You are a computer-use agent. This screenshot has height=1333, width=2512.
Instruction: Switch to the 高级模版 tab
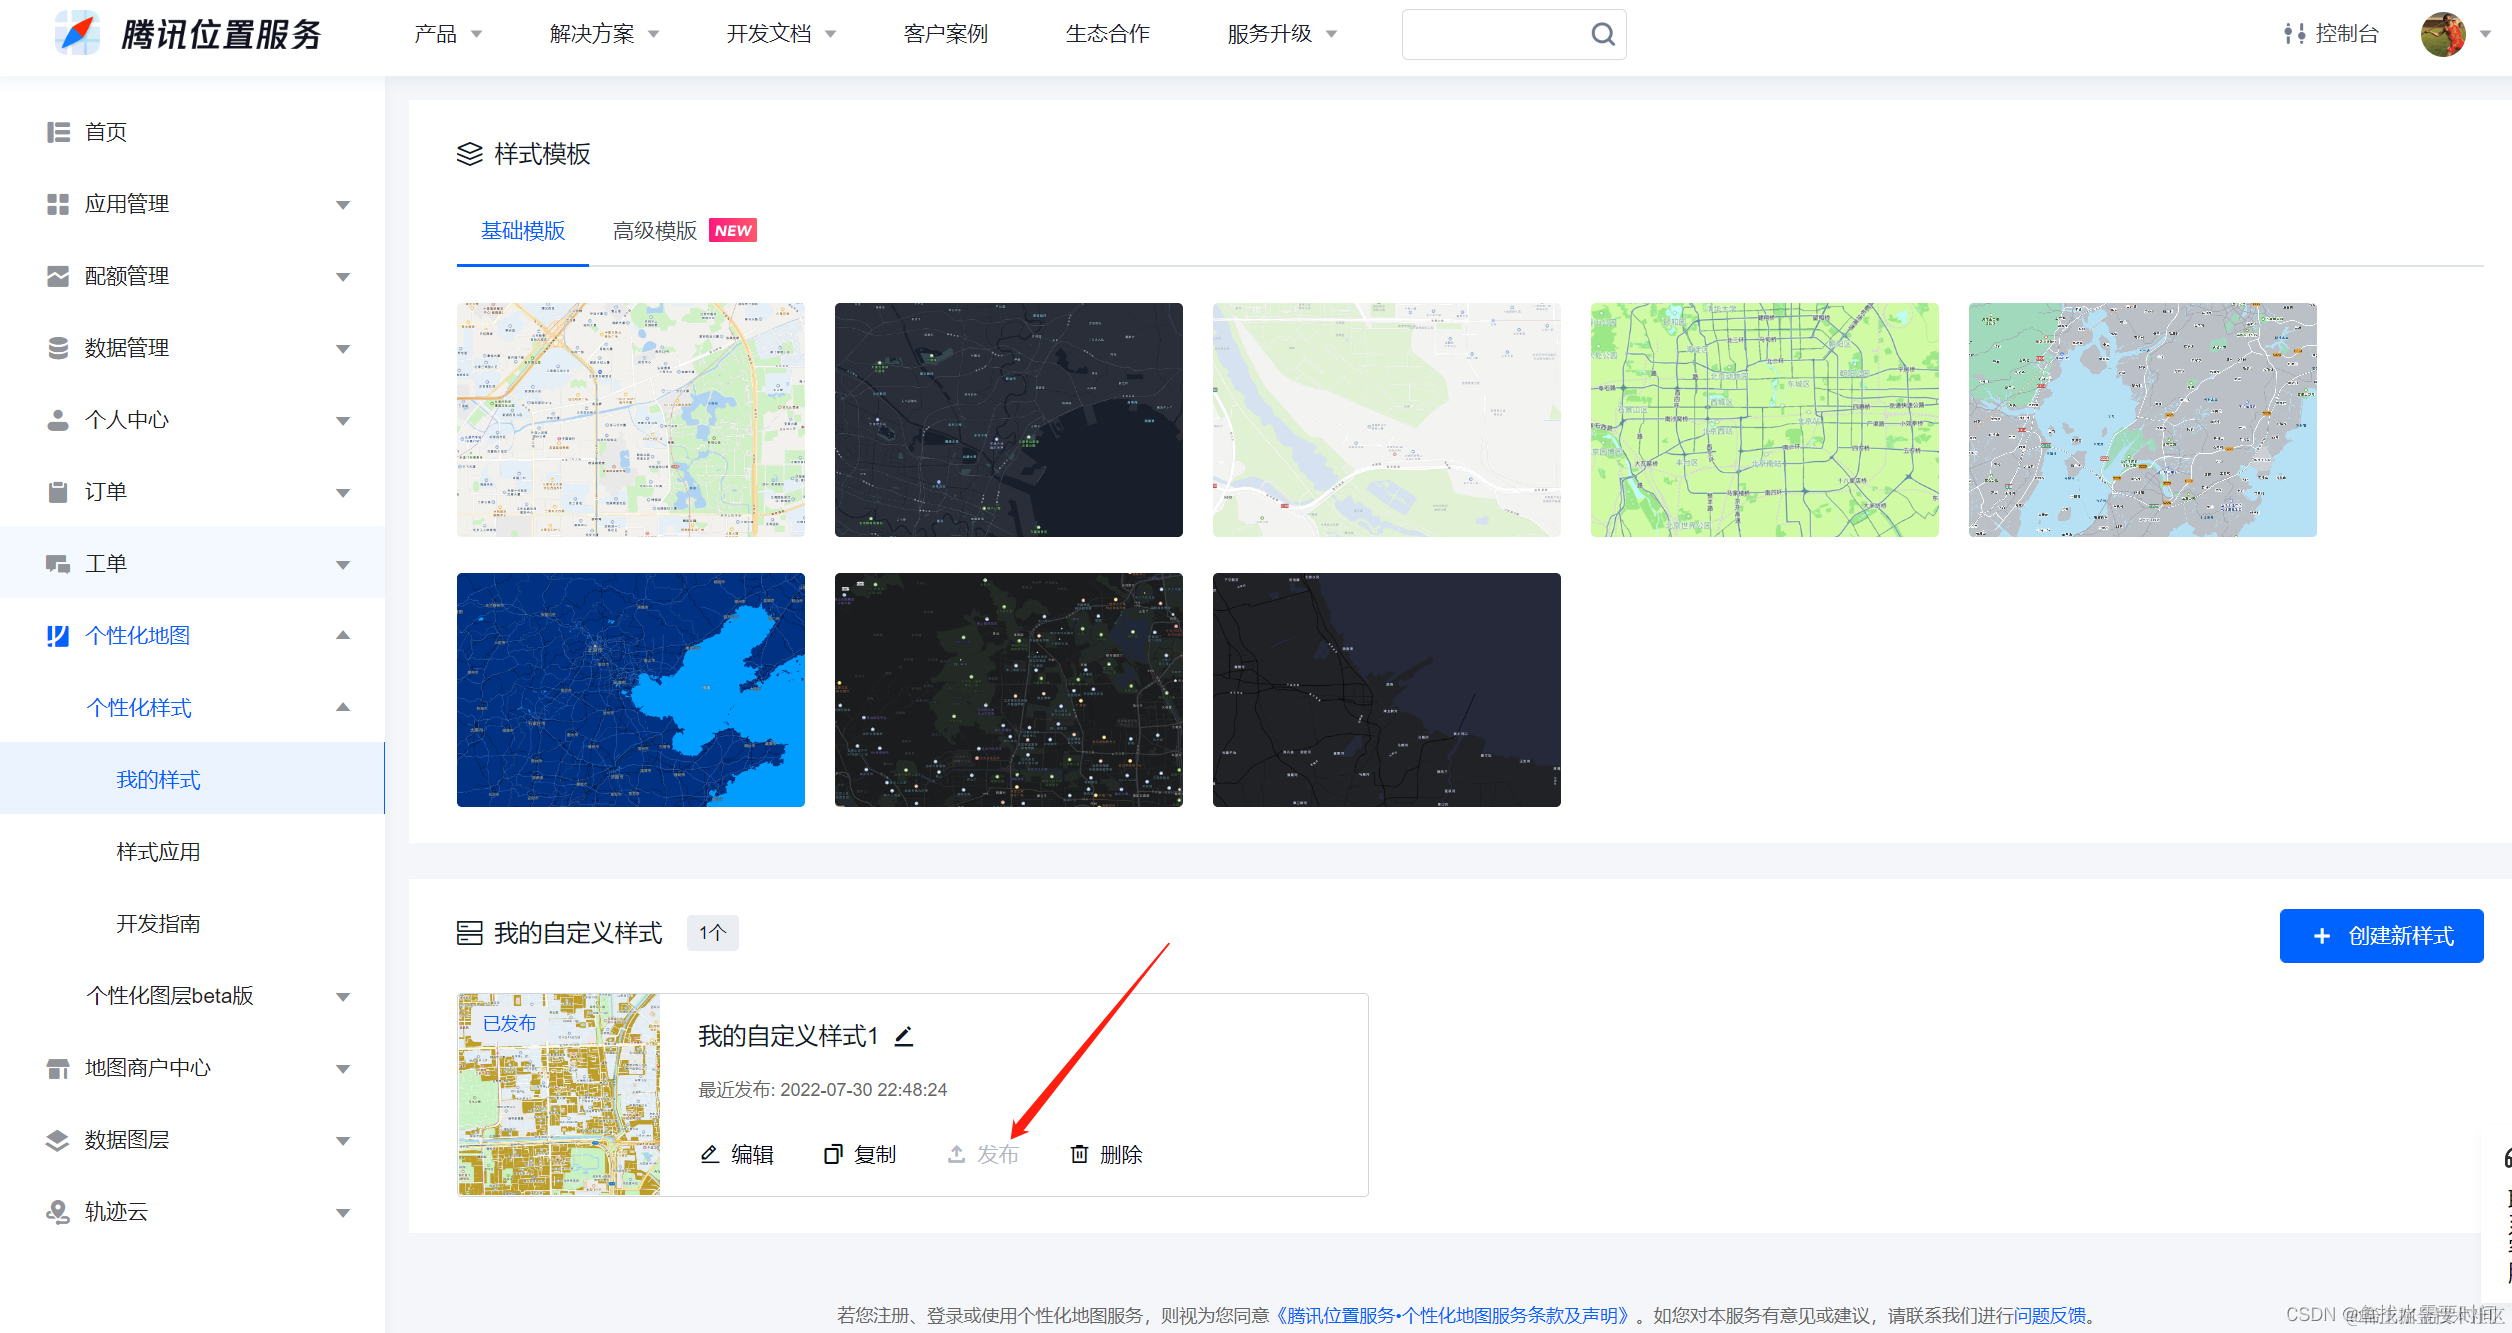pyautogui.click(x=654, y=230)
